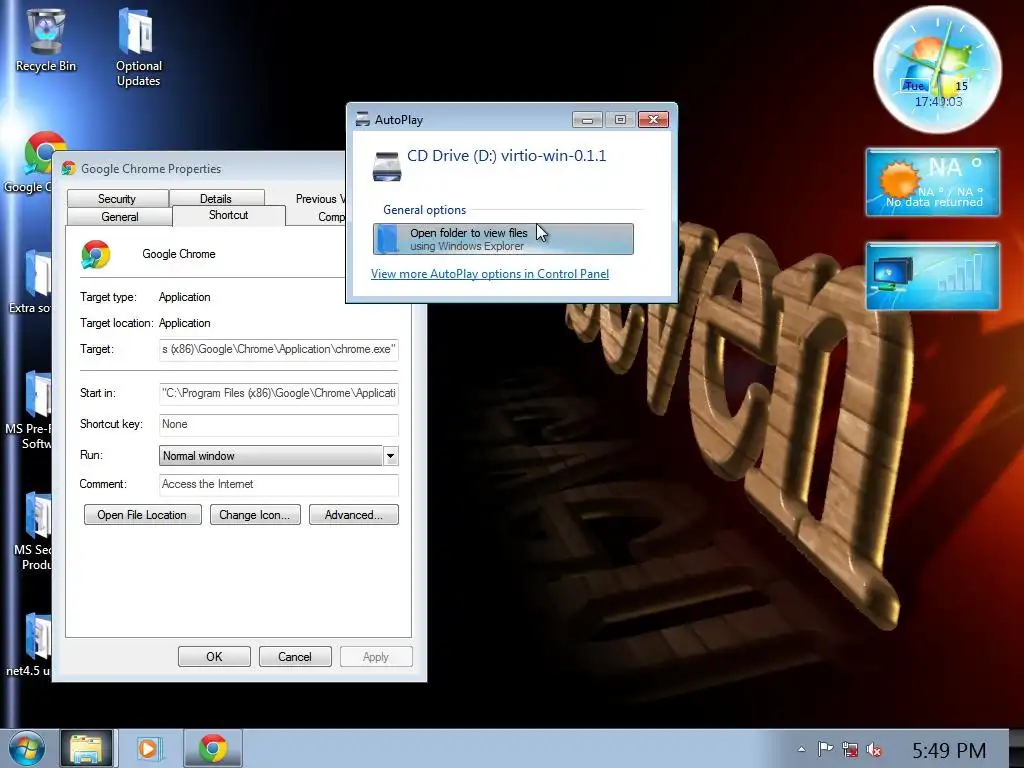Click the Shortcut key field
1024x768 pixels.
tap(279, 424)
